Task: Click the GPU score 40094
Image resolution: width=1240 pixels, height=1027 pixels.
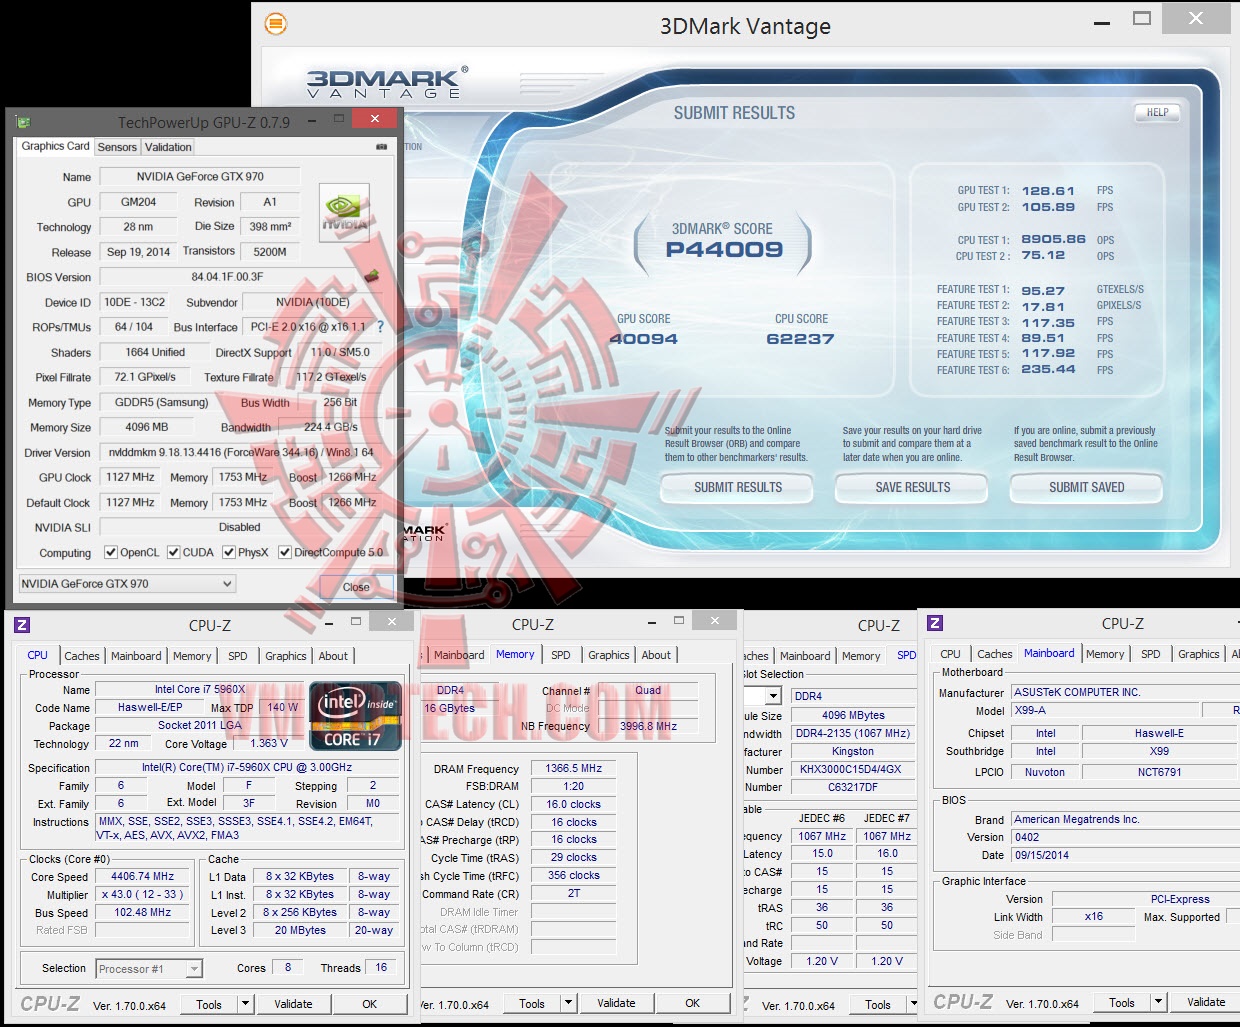Action: point(644,339)
